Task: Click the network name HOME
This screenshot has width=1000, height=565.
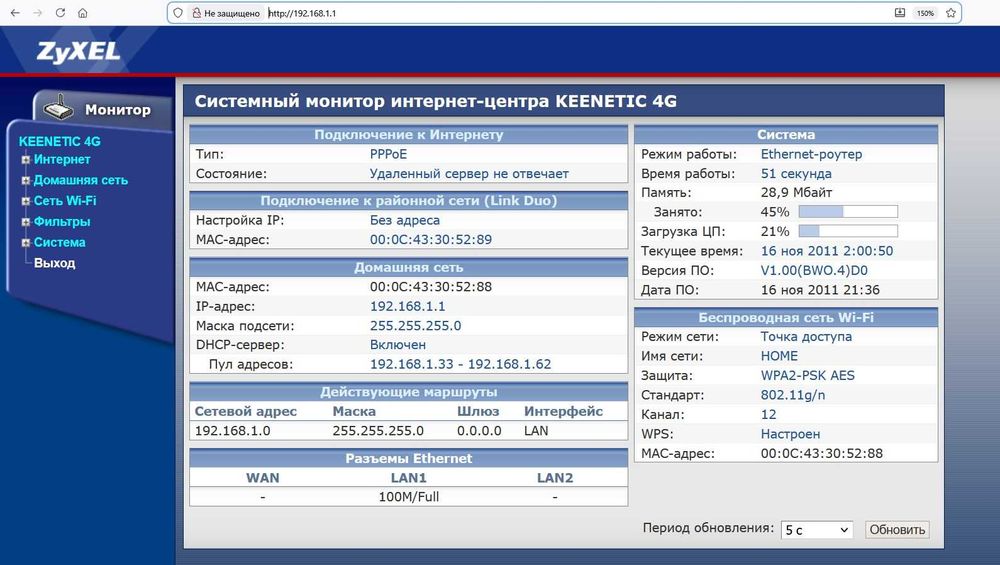Action: pyautogui.click(x=779, y=356)
